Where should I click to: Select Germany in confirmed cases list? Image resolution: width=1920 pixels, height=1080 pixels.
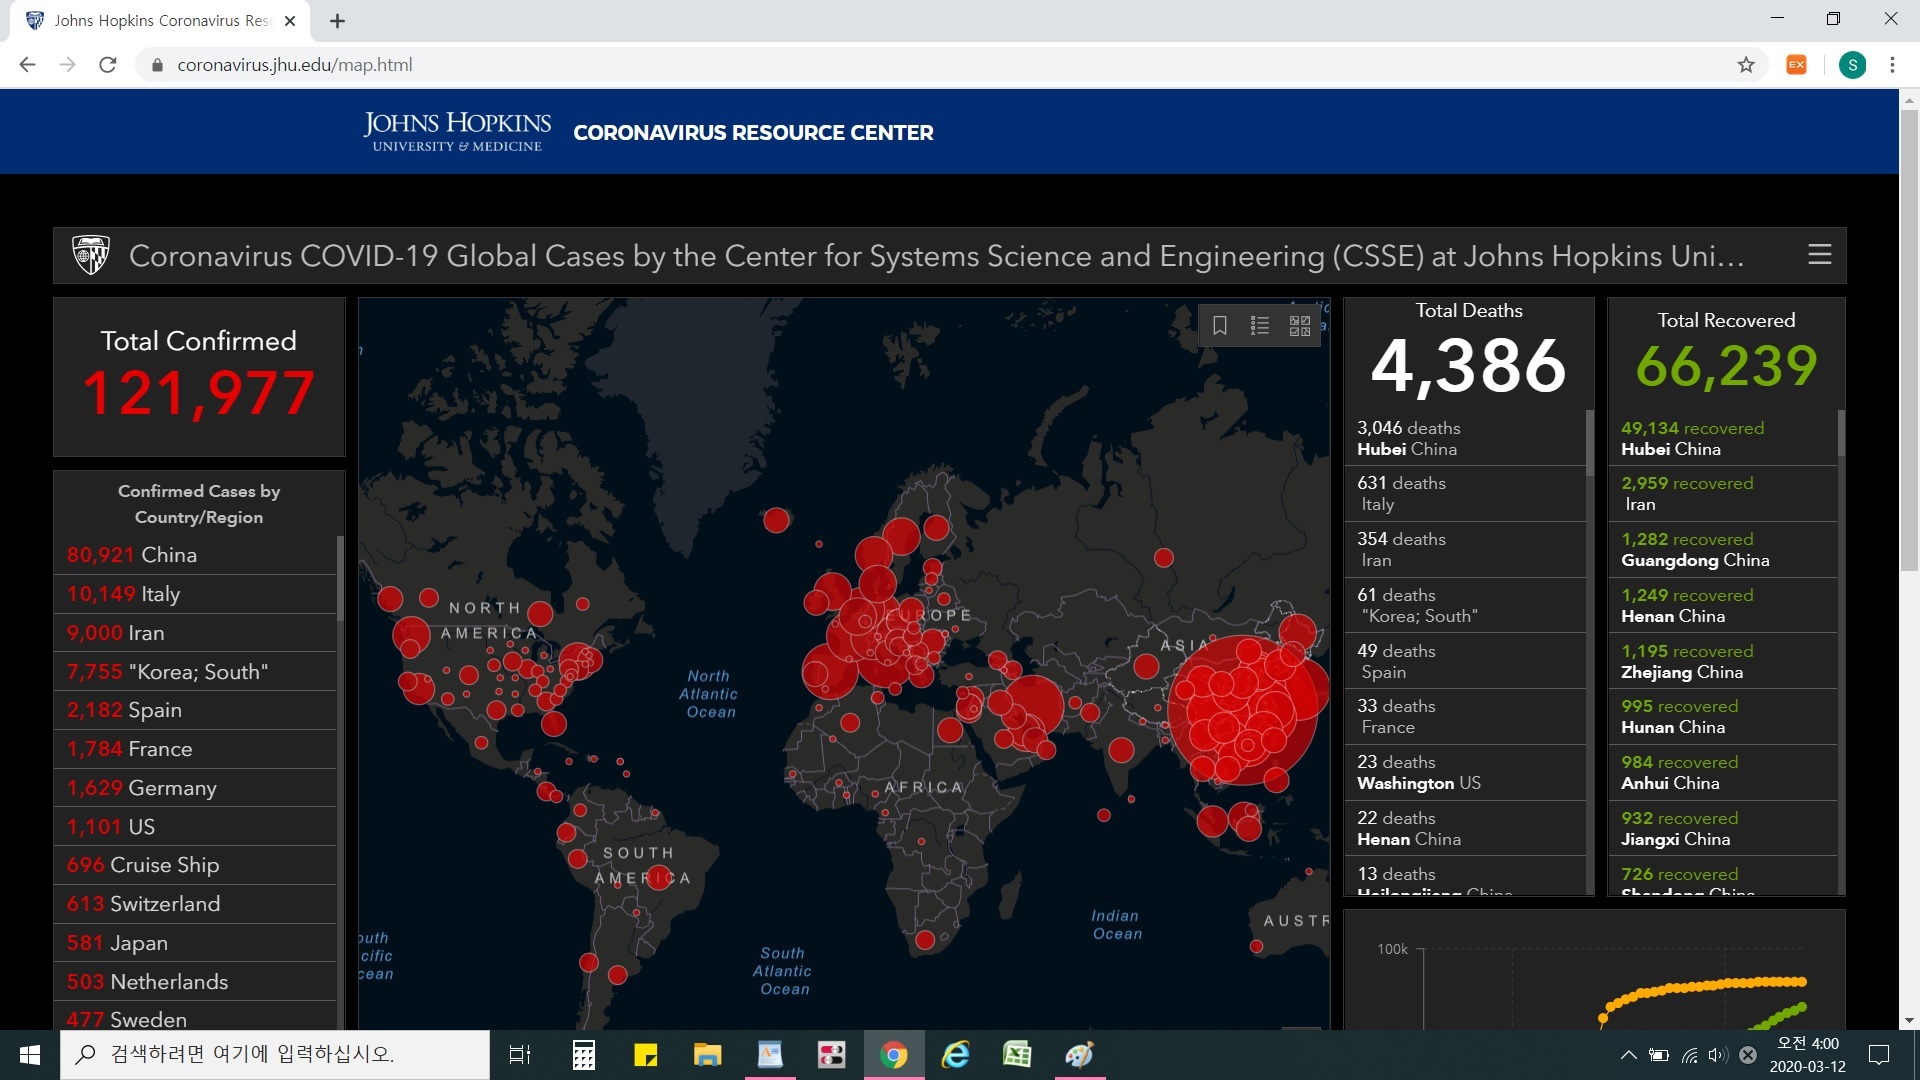(x=195, y=788)
